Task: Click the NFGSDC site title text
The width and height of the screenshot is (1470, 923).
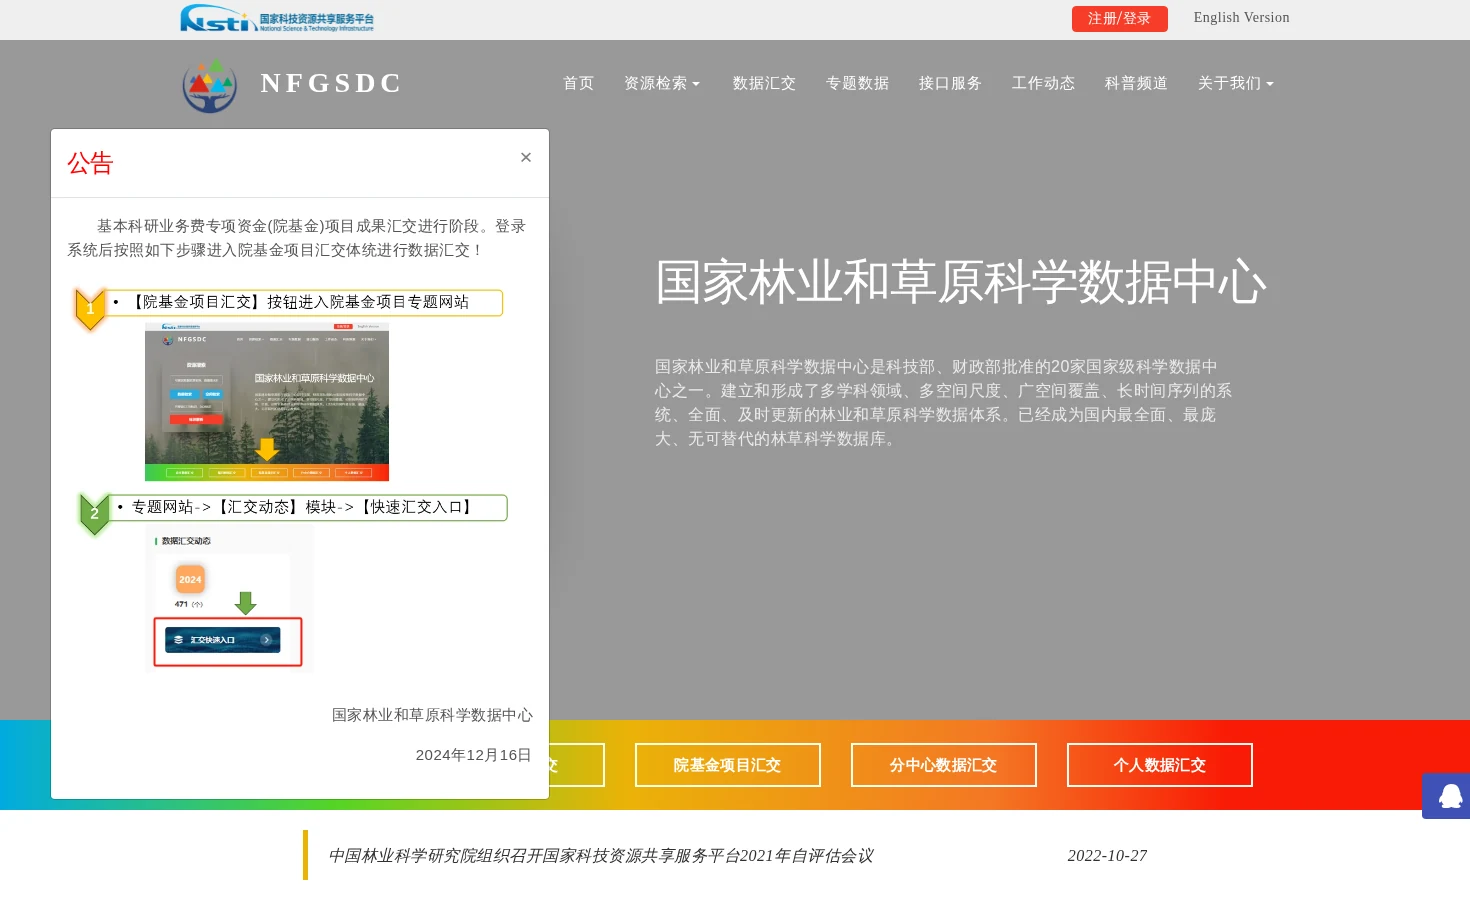Action: point(331,83)
